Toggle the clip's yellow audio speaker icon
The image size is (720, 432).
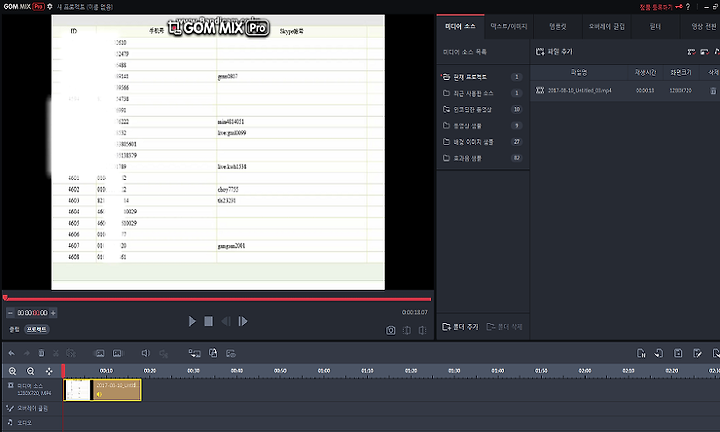99,394
